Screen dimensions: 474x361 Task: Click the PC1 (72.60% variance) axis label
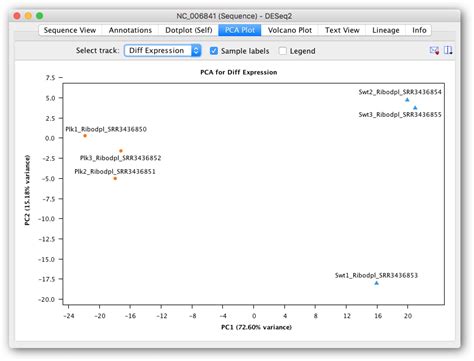point(256,327)
